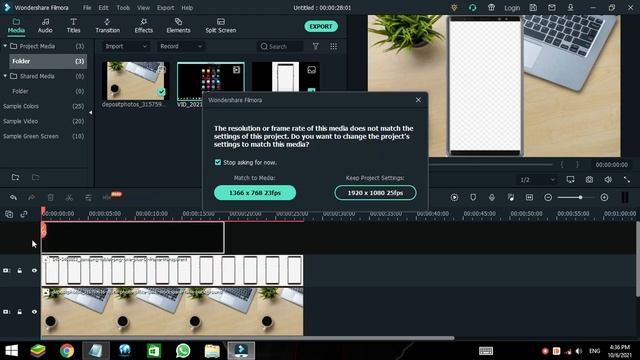Open the preview quality 1/2 dropdown

tap(537, 180)
